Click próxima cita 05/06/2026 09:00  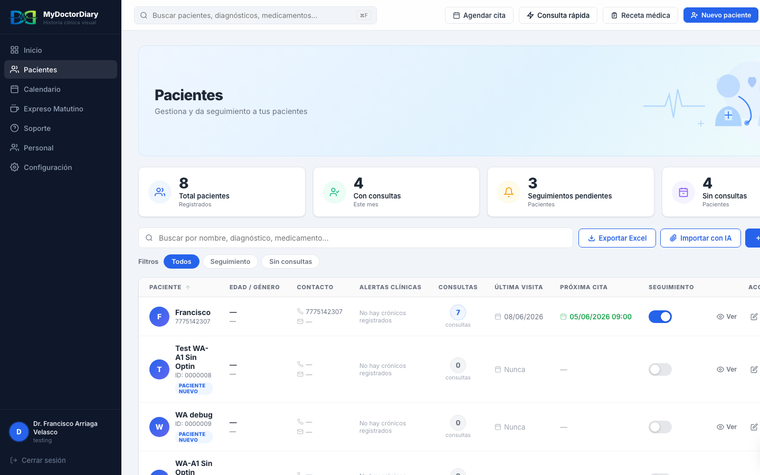(x=600, y=317)
